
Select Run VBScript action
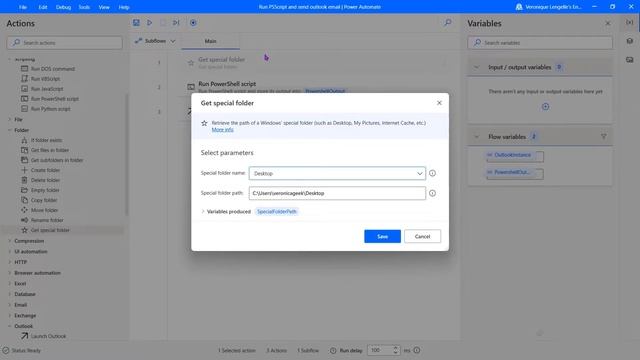click(x=45, y=79)
